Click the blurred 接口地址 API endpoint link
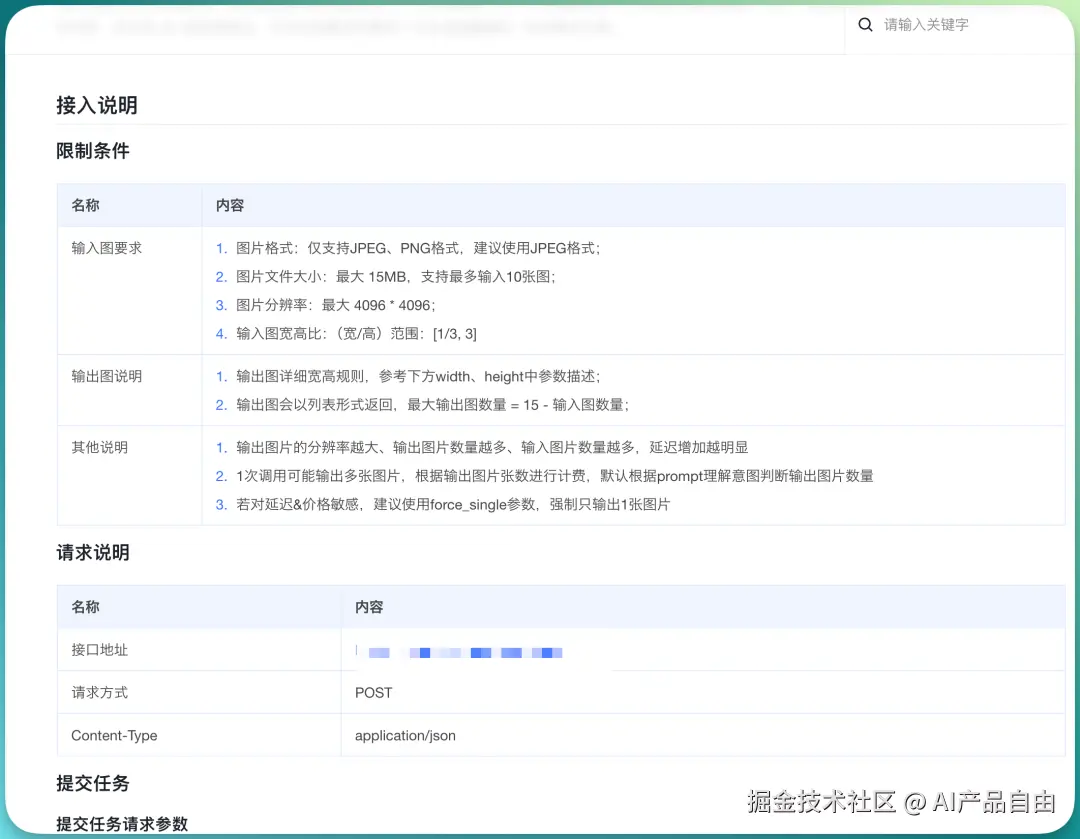 (x=460, y=652)
